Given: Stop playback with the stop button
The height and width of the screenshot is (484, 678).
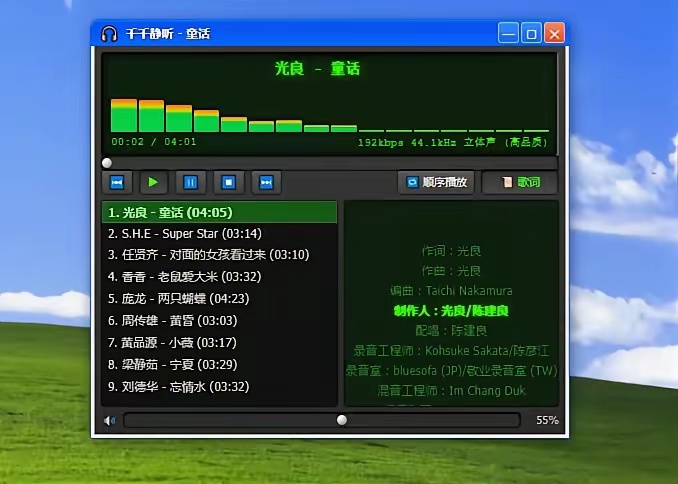Looking at the screenshot, I should [228, 182].
